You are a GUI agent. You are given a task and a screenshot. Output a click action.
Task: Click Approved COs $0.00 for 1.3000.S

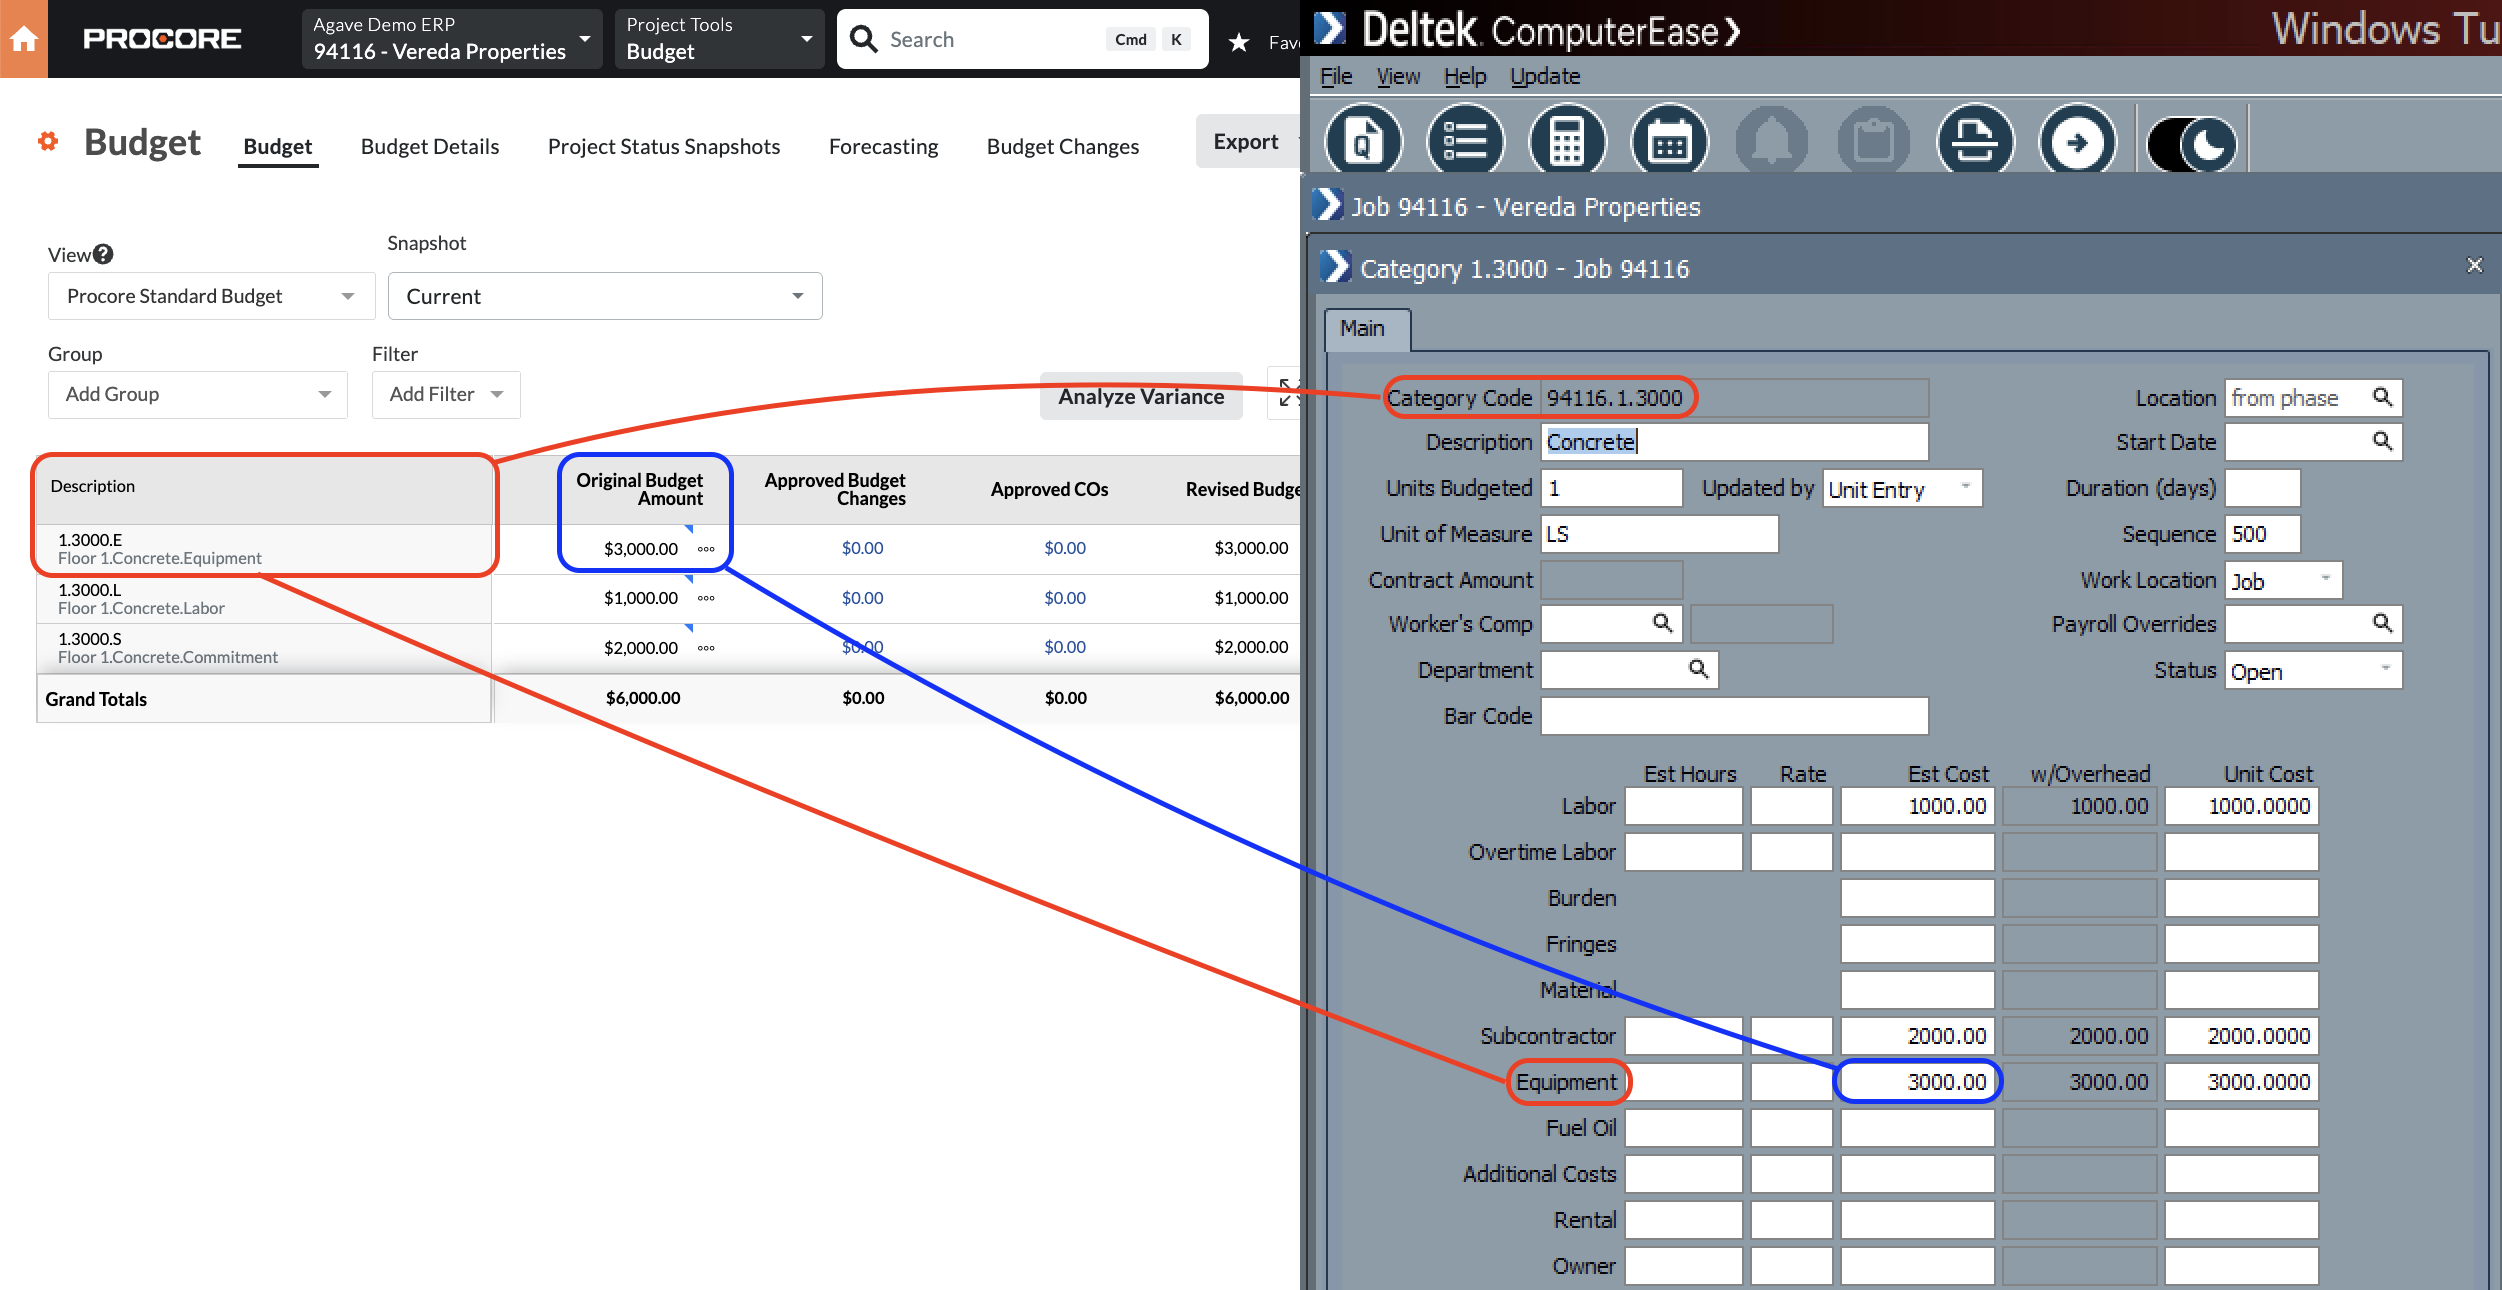coord(1065,647)
